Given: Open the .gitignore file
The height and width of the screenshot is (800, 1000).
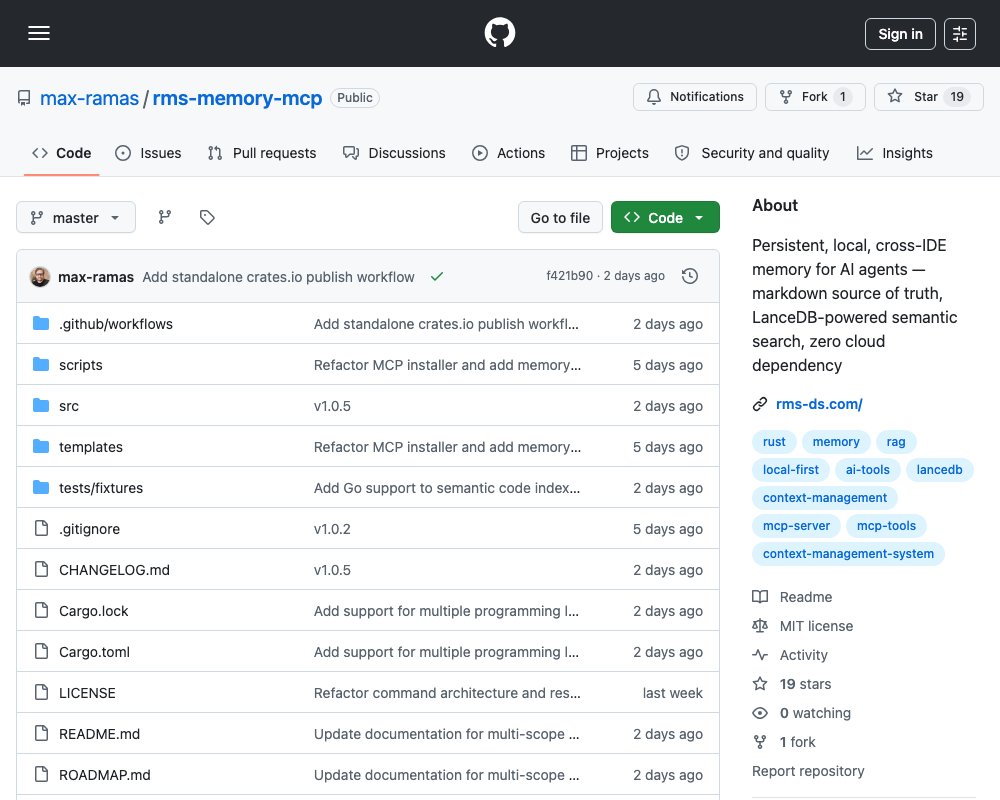Looking at the screenshot, I should (89, 529).
